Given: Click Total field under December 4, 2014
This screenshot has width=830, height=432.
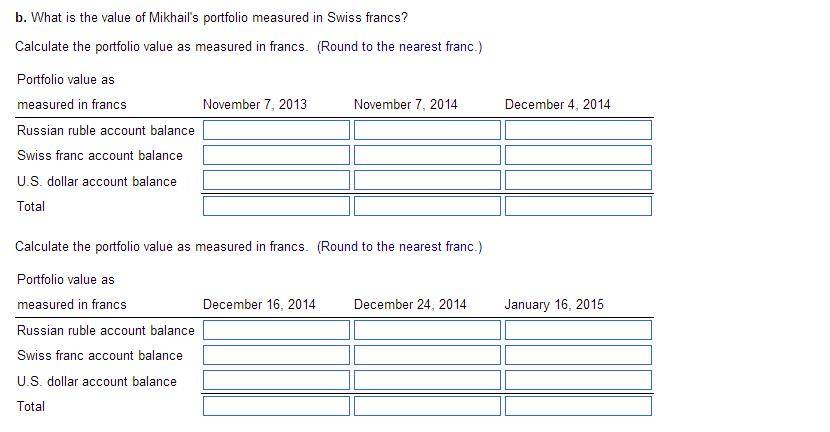Looking at the screenshot, I should [578, 206].
